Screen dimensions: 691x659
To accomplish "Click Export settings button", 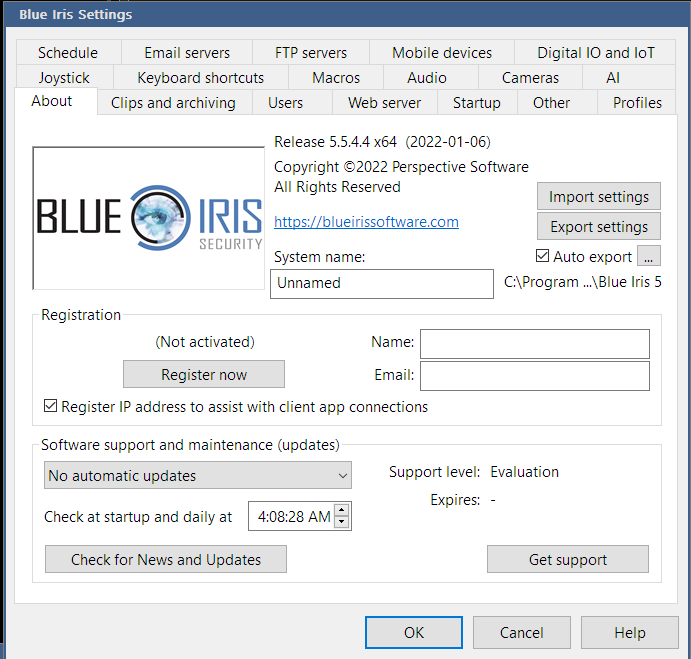I will click(x=598, y=226).
